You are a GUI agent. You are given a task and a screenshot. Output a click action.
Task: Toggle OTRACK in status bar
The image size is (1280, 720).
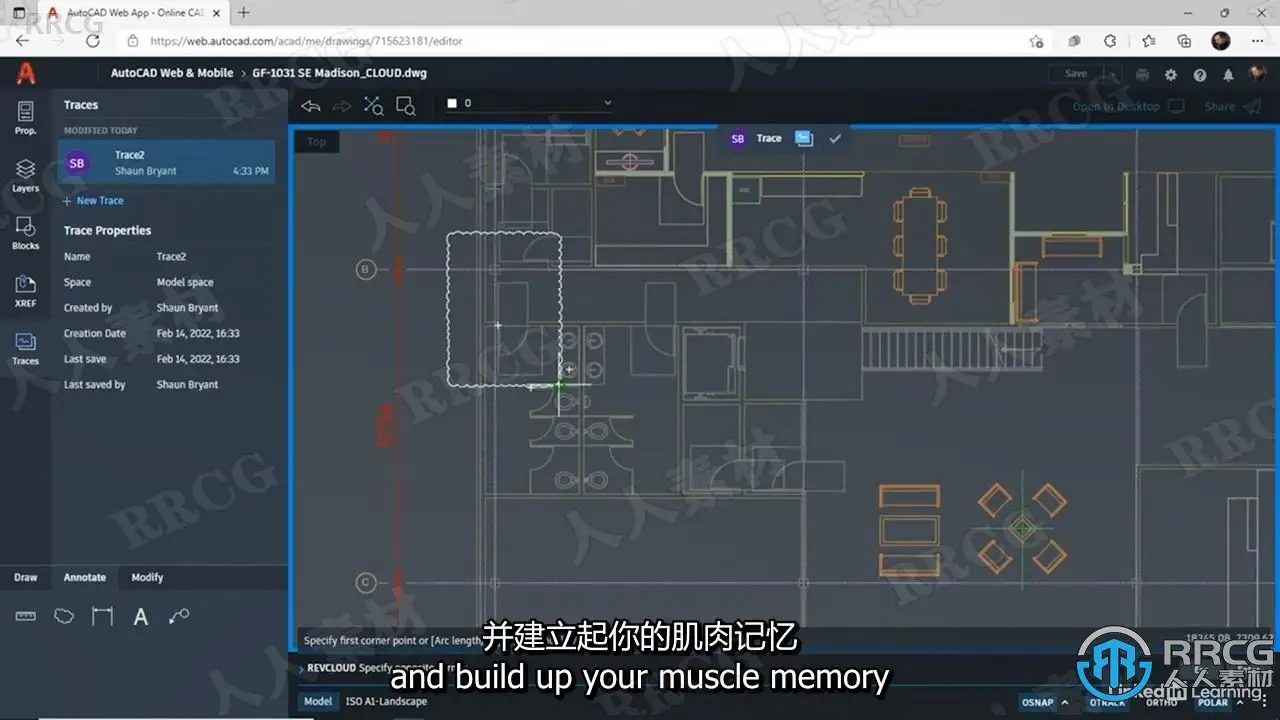[x=1107, y=702]
